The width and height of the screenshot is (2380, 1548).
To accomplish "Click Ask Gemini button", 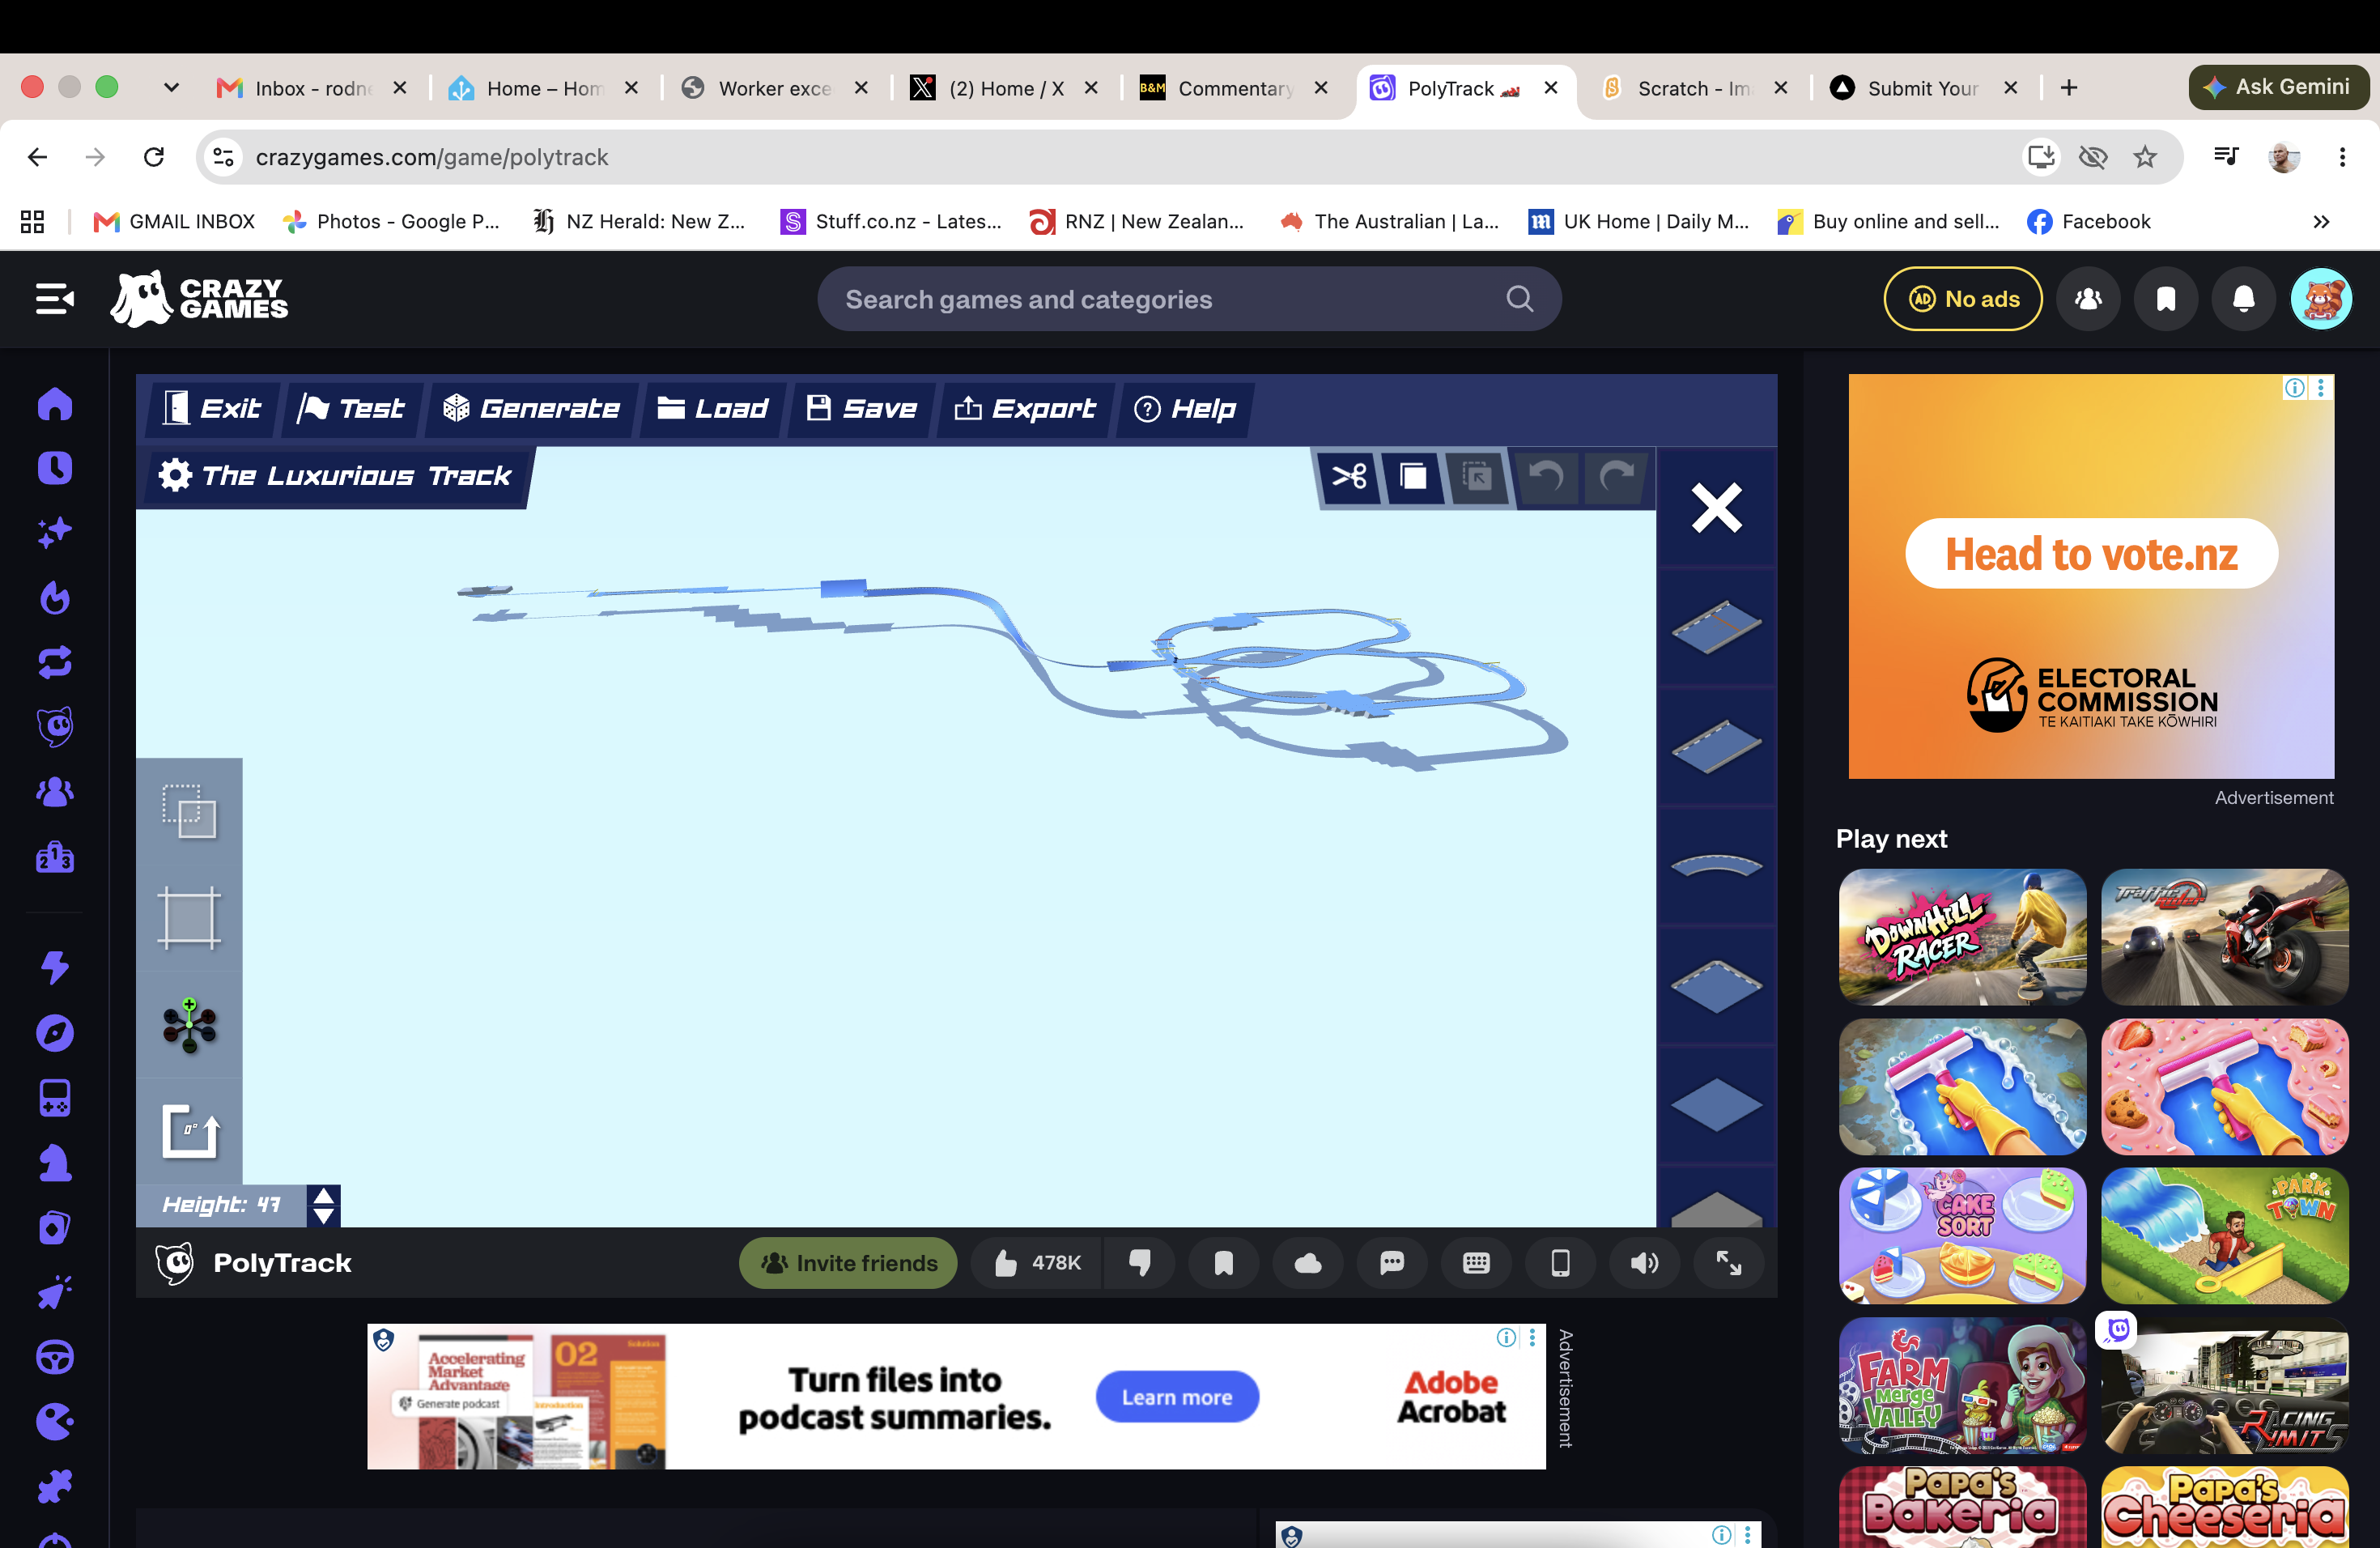I will pyautogui.click(x=2278, y=87).
